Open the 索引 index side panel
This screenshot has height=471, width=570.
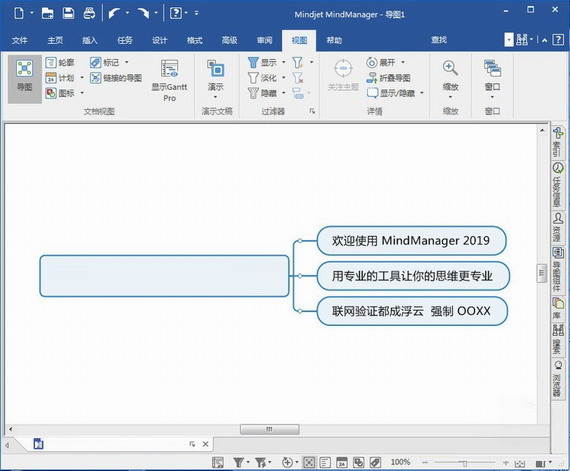pyautogui.click(x=558, y=142)
